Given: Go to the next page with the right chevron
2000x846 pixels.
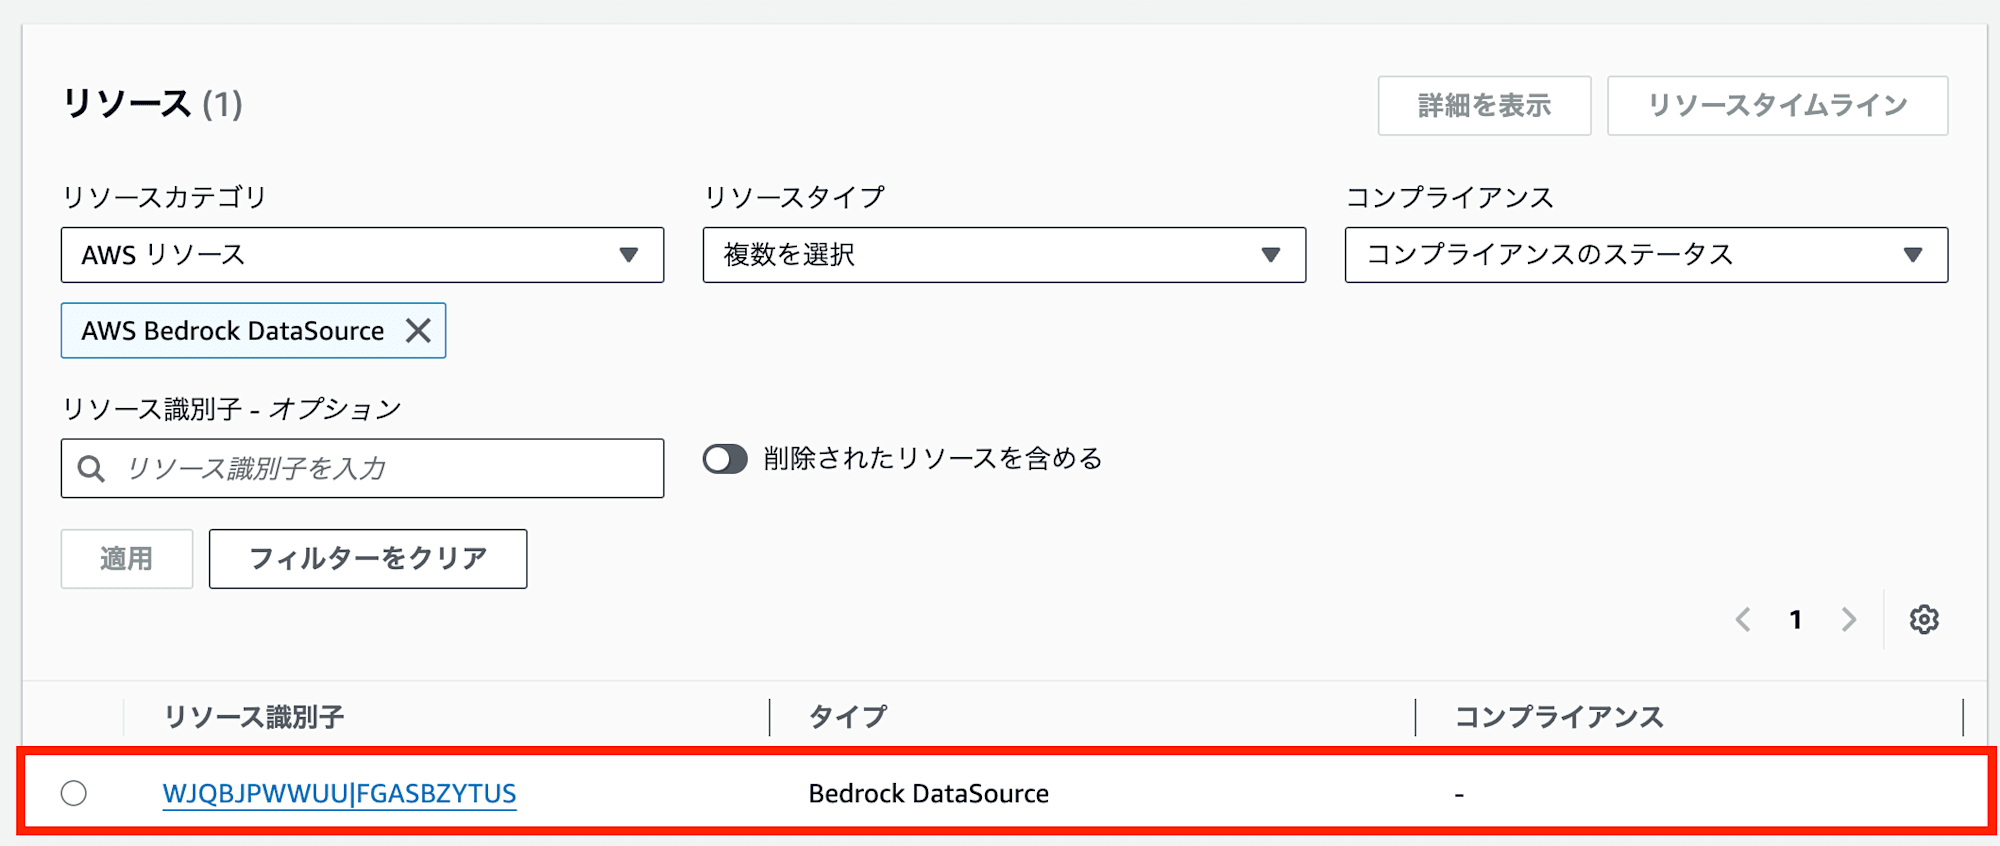Looking at the screenshot, I should point(1849,620).
